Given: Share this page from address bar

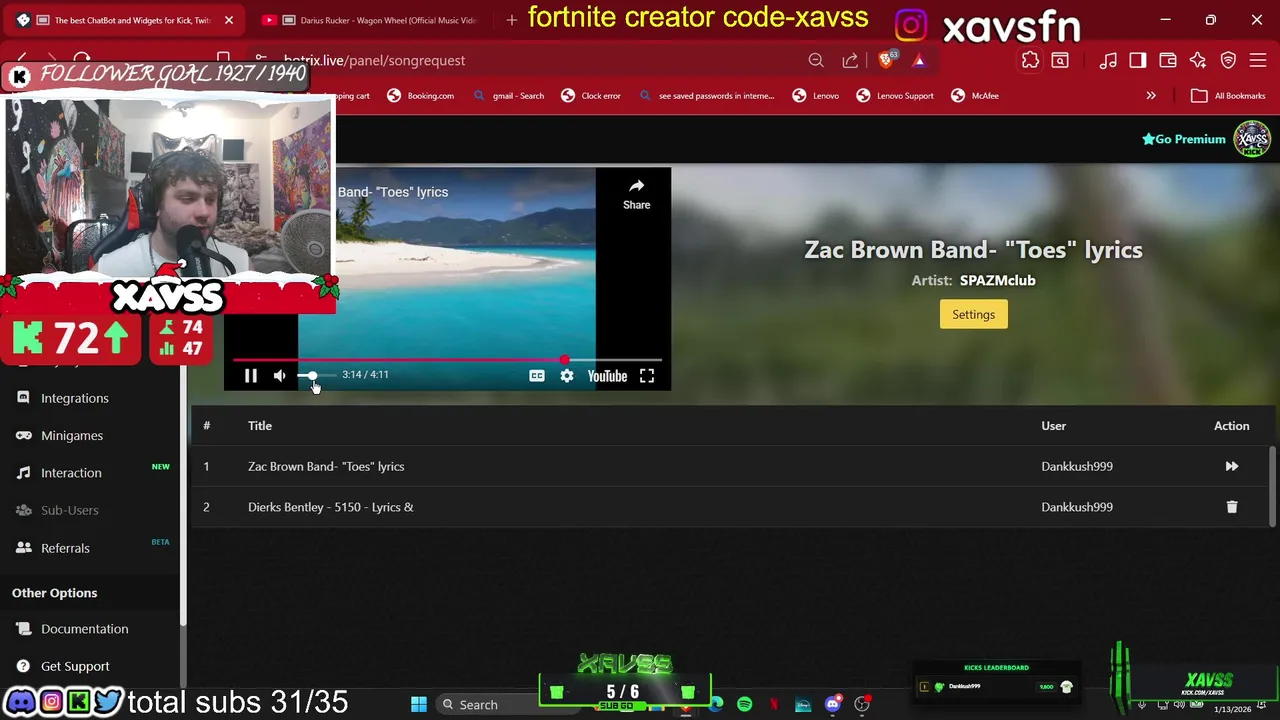Looking at the screenshot, I should (850, 61).
